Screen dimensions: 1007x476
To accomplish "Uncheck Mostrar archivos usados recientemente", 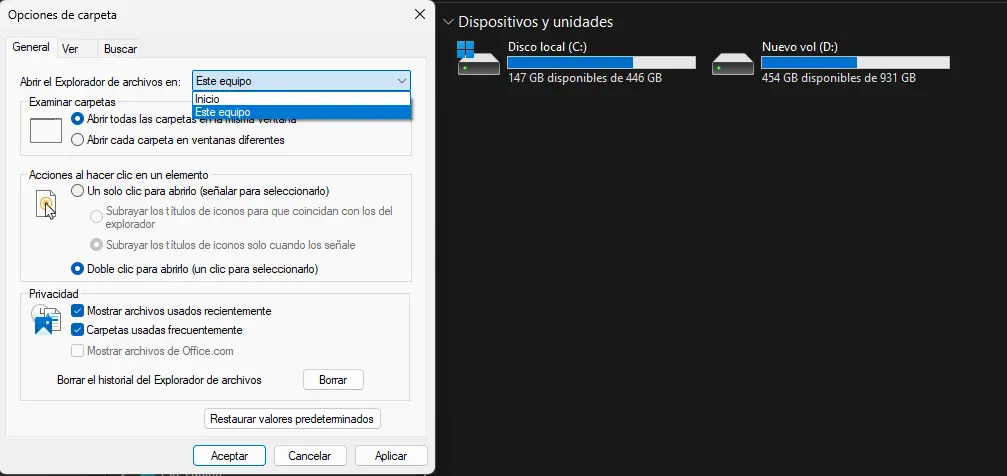I will (x=78, y=311).
